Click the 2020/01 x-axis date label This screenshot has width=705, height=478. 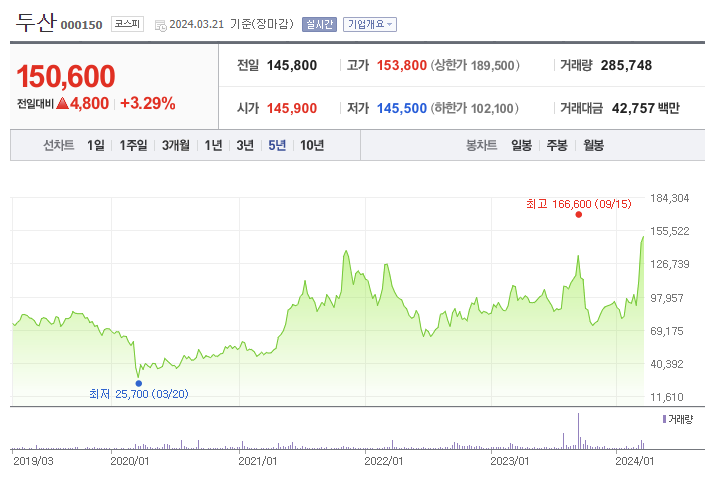pos(129,461)
